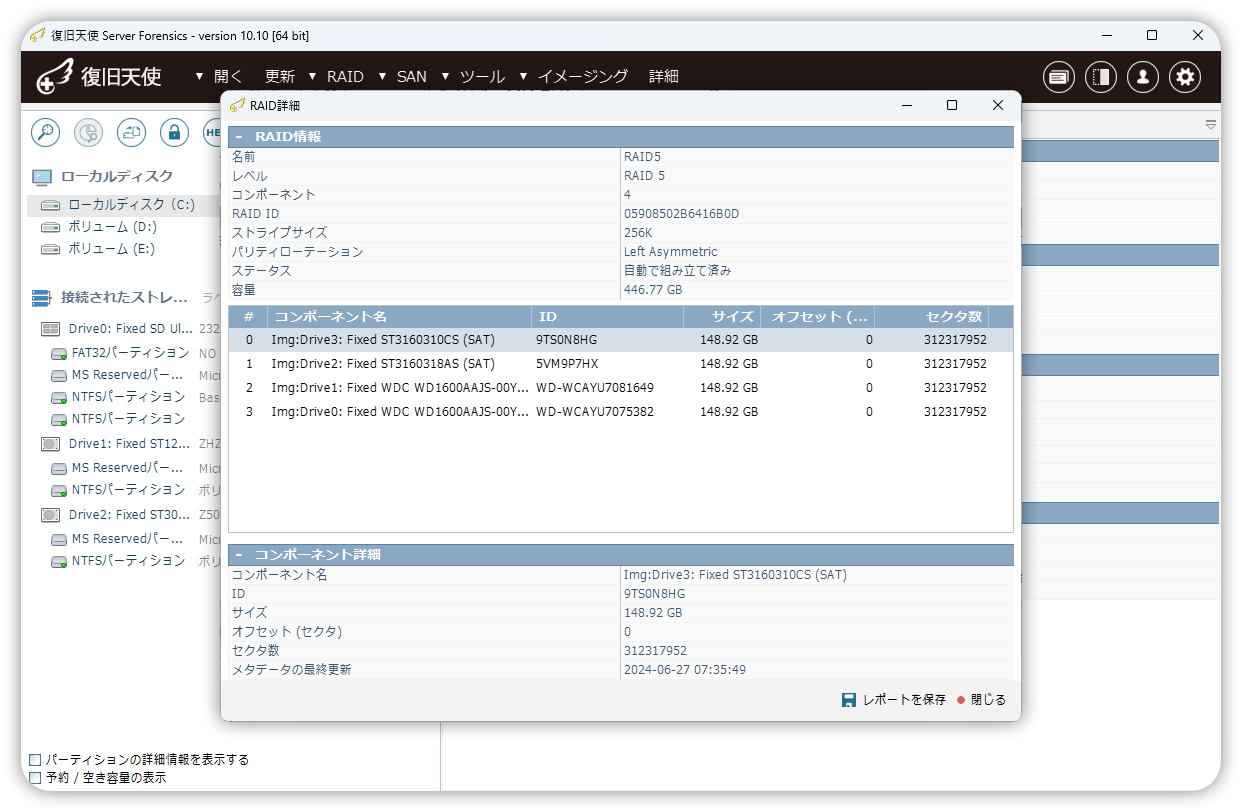
Task: Open the SAN menu label
Action: (x=412, y=77)
